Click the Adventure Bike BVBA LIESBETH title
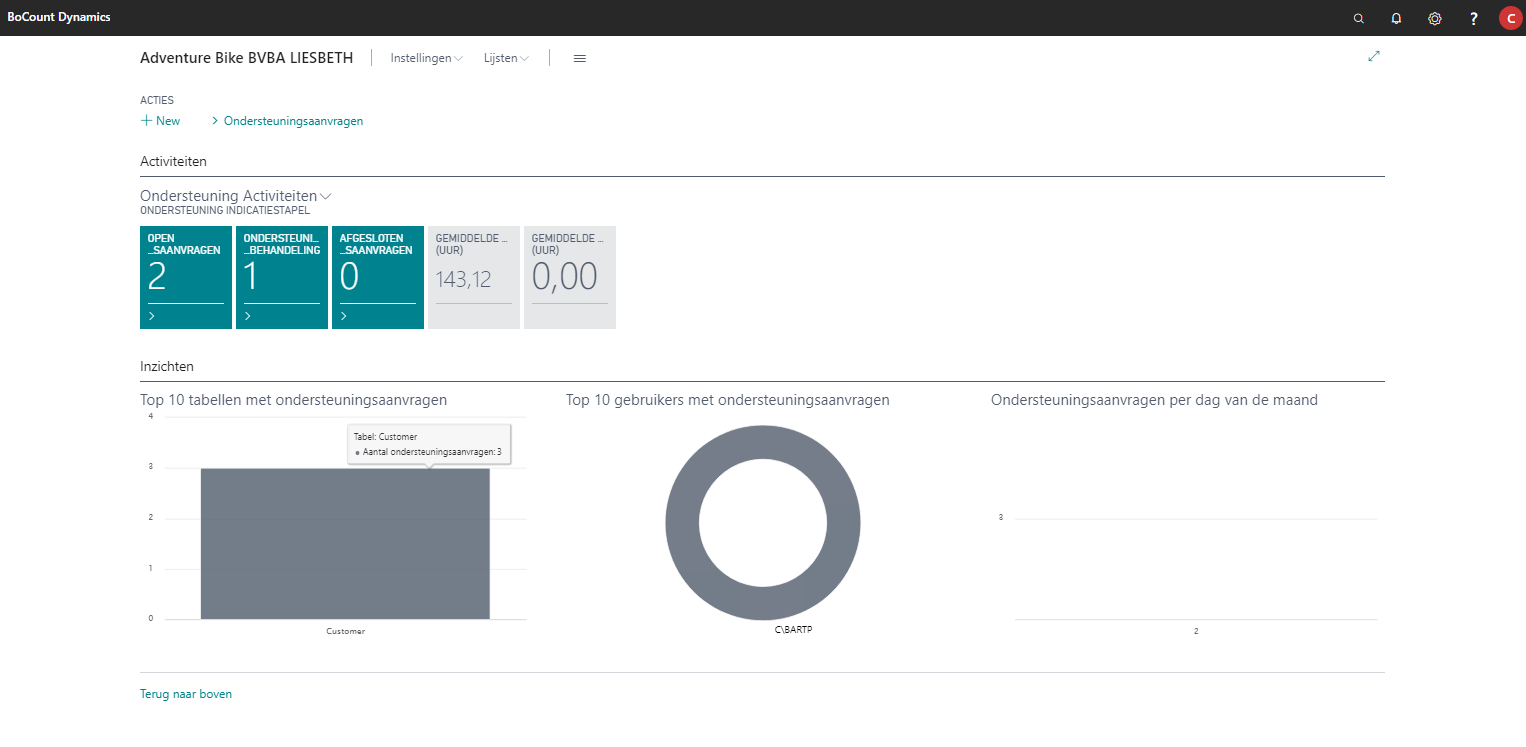 pos(246,58)
